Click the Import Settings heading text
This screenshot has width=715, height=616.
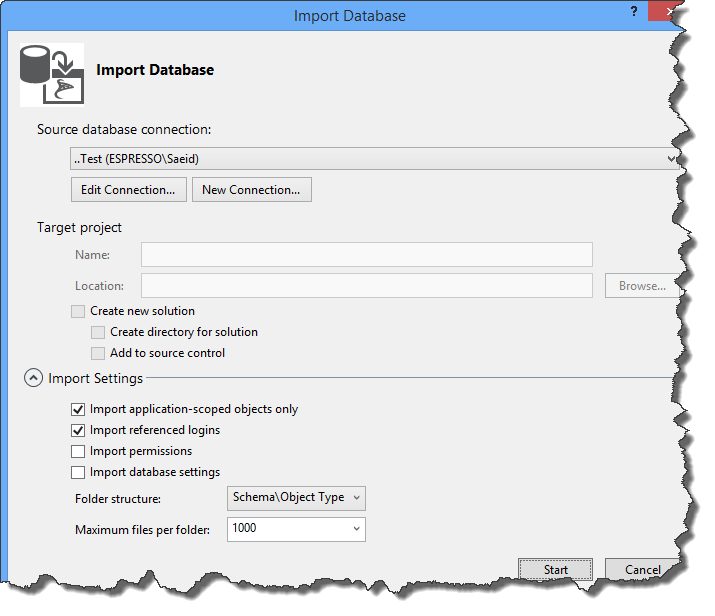point(95,378)
